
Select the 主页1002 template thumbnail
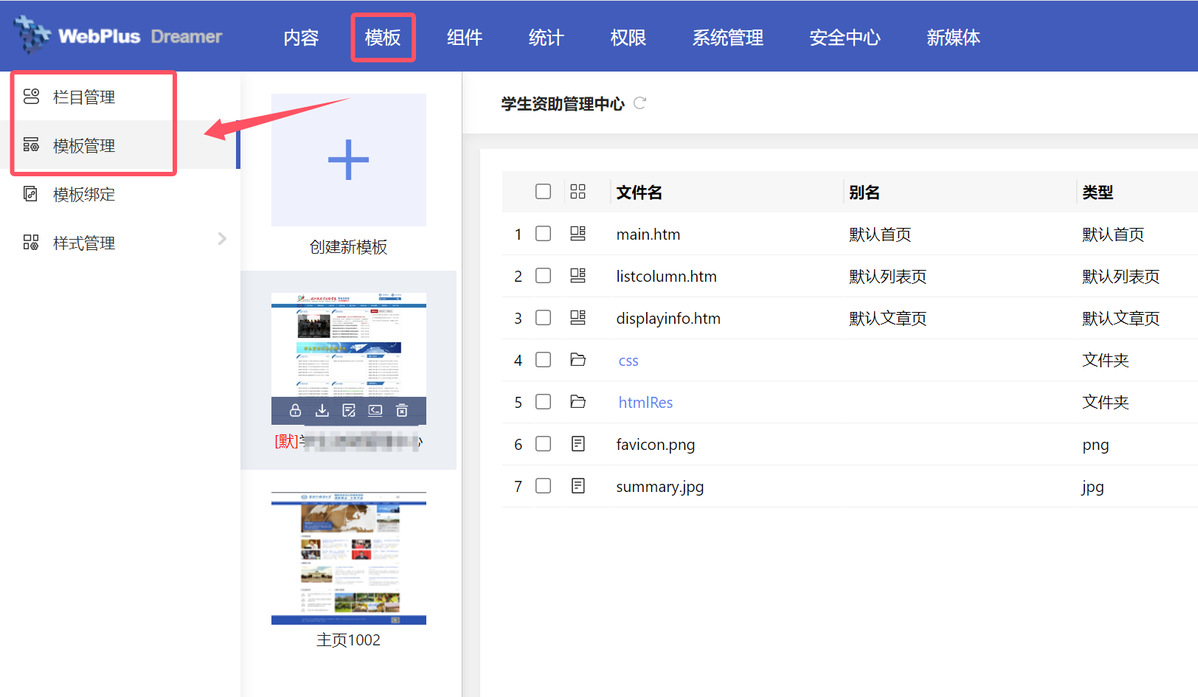click(x=348, y=558)
